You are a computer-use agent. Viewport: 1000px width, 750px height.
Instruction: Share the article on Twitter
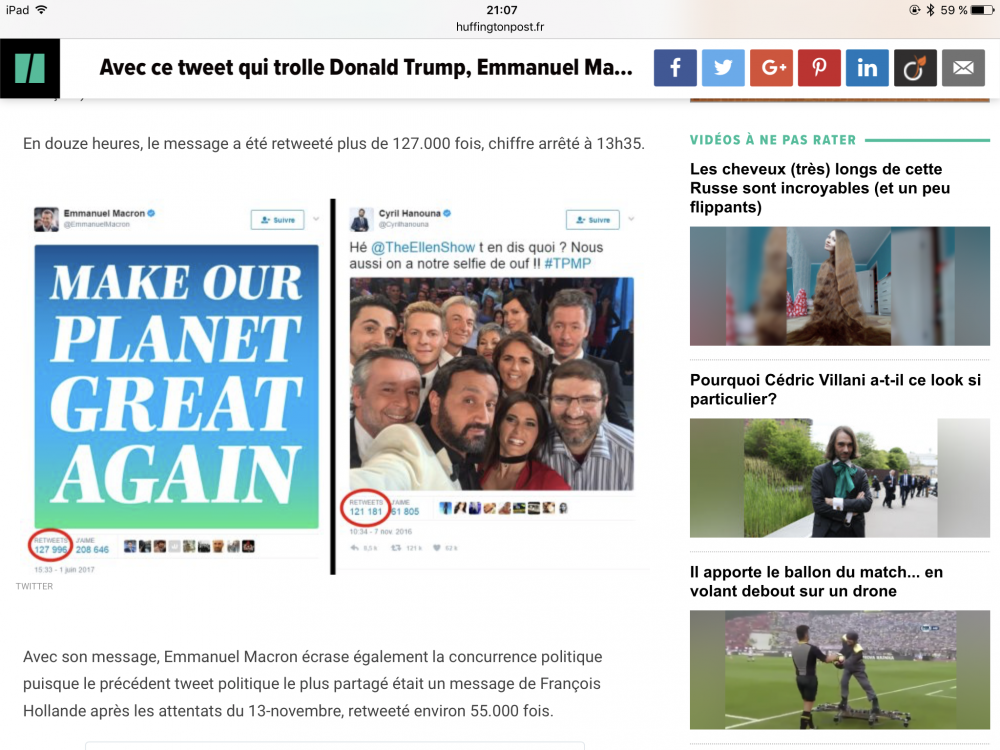pyautogui.click(x=723, y=68)
